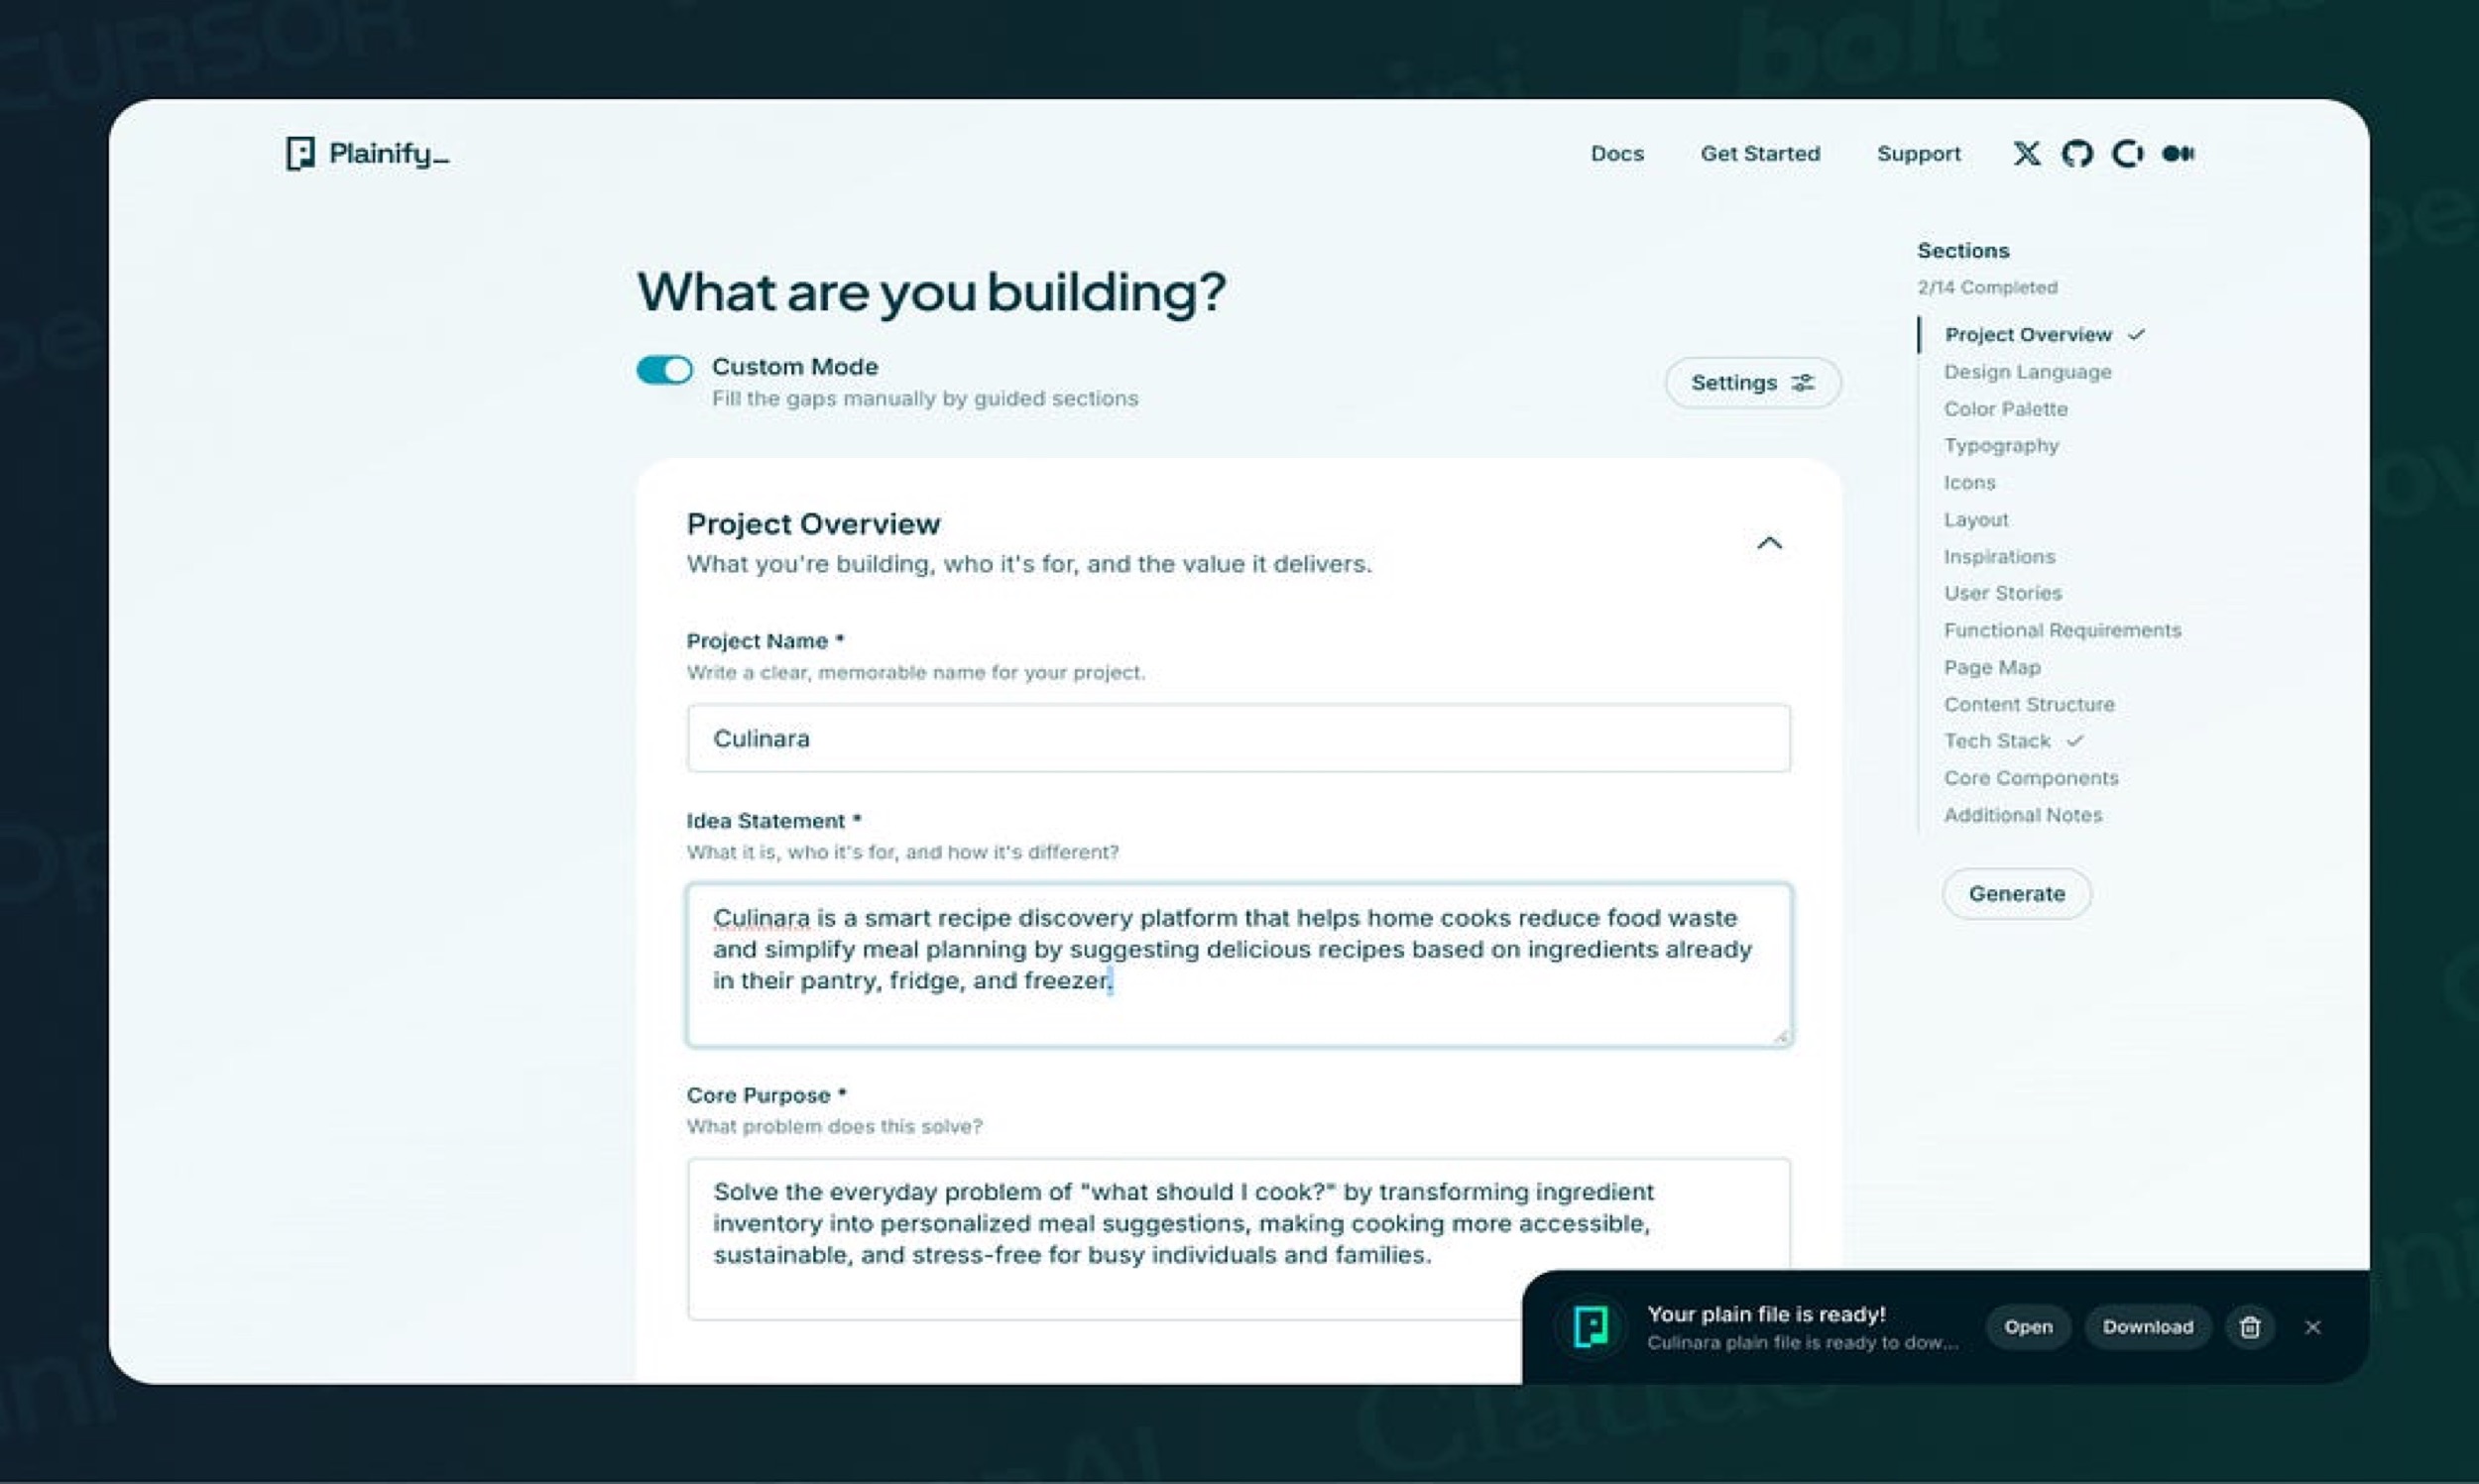Open the Settings panel with sliders icon
The height and width of the screenshot is (1484, 2479).
[1752, 382]
